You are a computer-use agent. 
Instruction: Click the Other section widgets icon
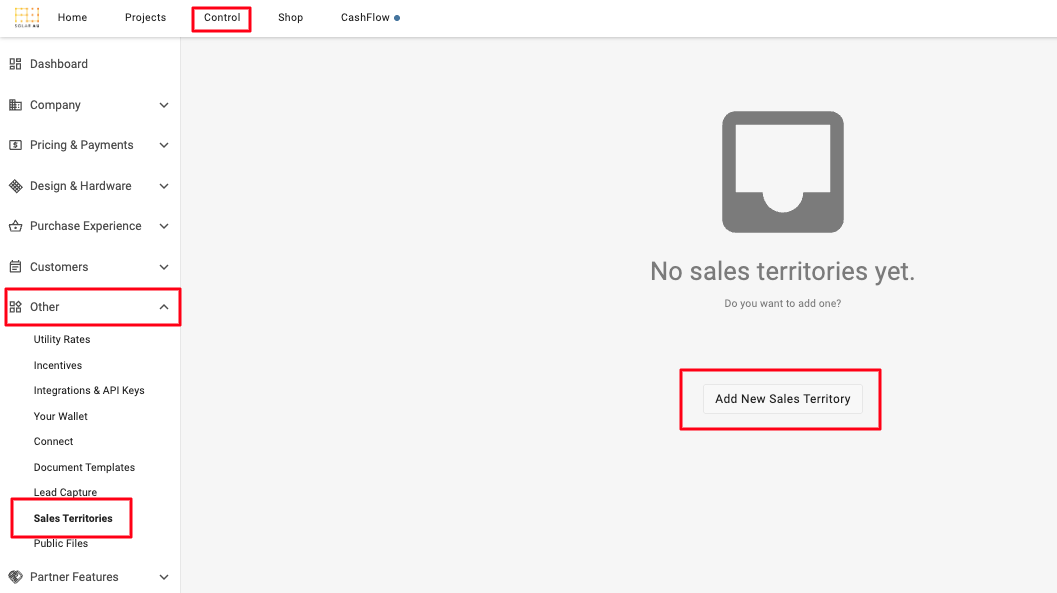click(16, 307)
